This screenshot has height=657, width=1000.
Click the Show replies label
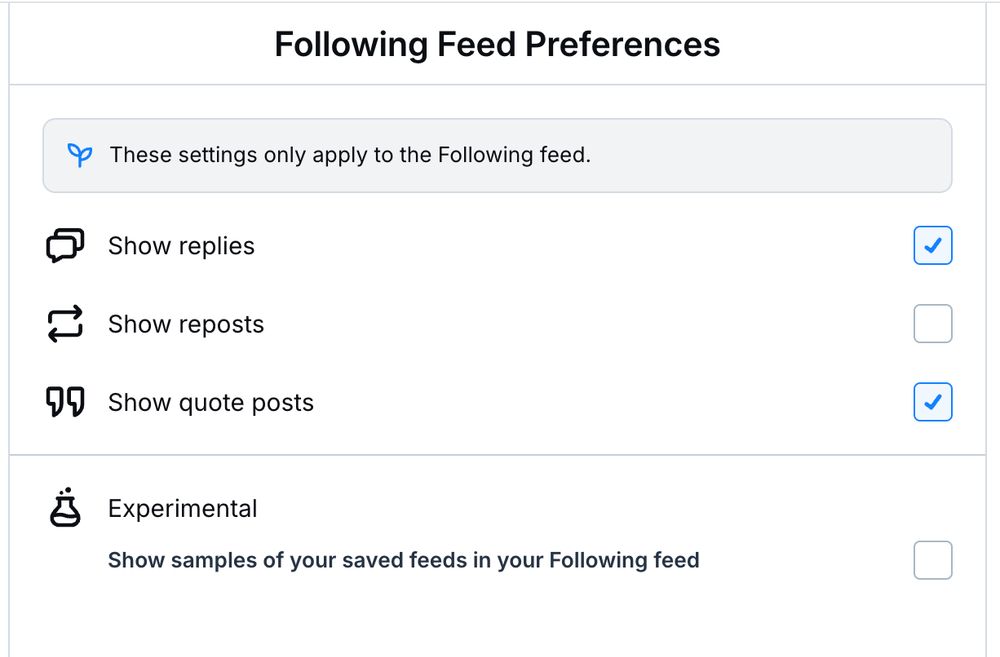(181, 246)
